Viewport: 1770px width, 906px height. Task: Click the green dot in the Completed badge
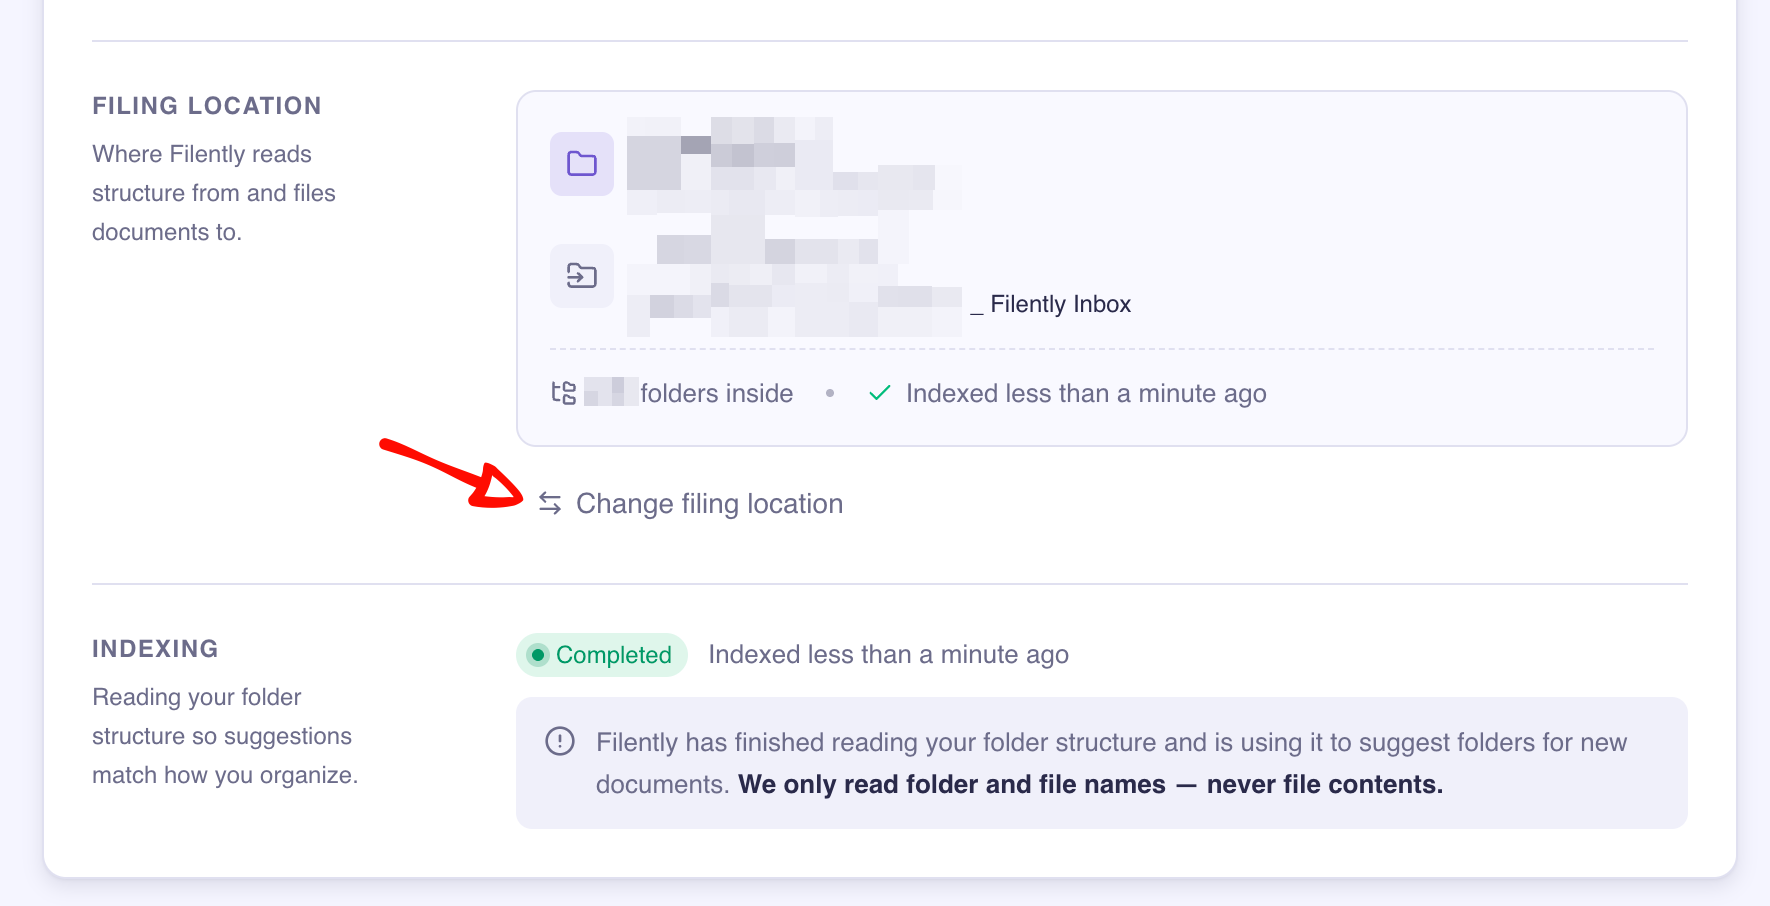(538, 655)
